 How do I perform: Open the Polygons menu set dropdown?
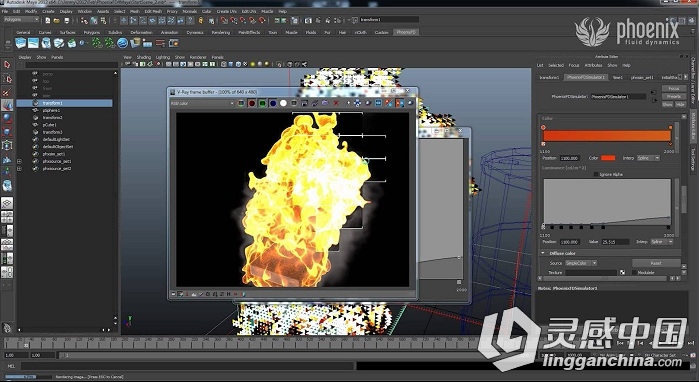(x=21, y=20)
